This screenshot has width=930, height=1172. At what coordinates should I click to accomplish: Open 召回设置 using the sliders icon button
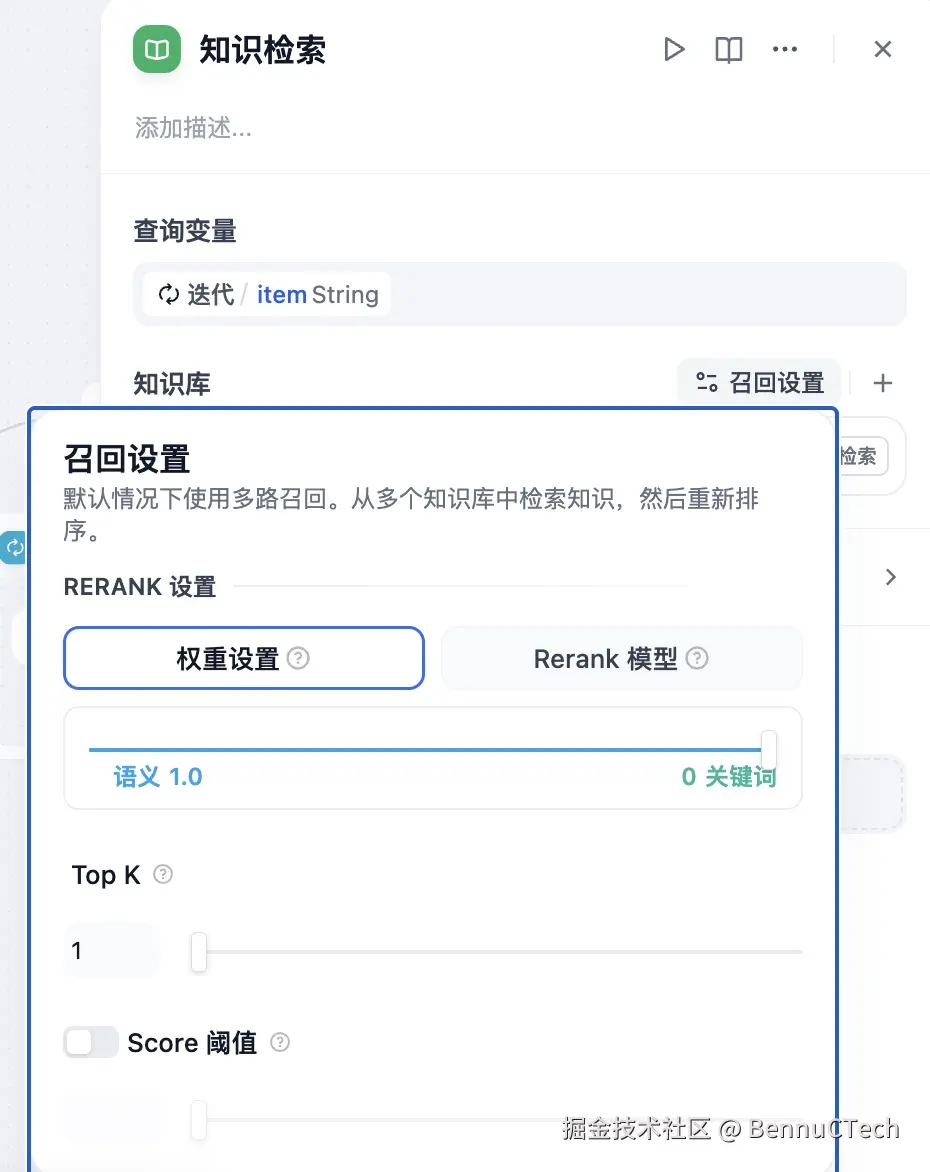(758, 381)
